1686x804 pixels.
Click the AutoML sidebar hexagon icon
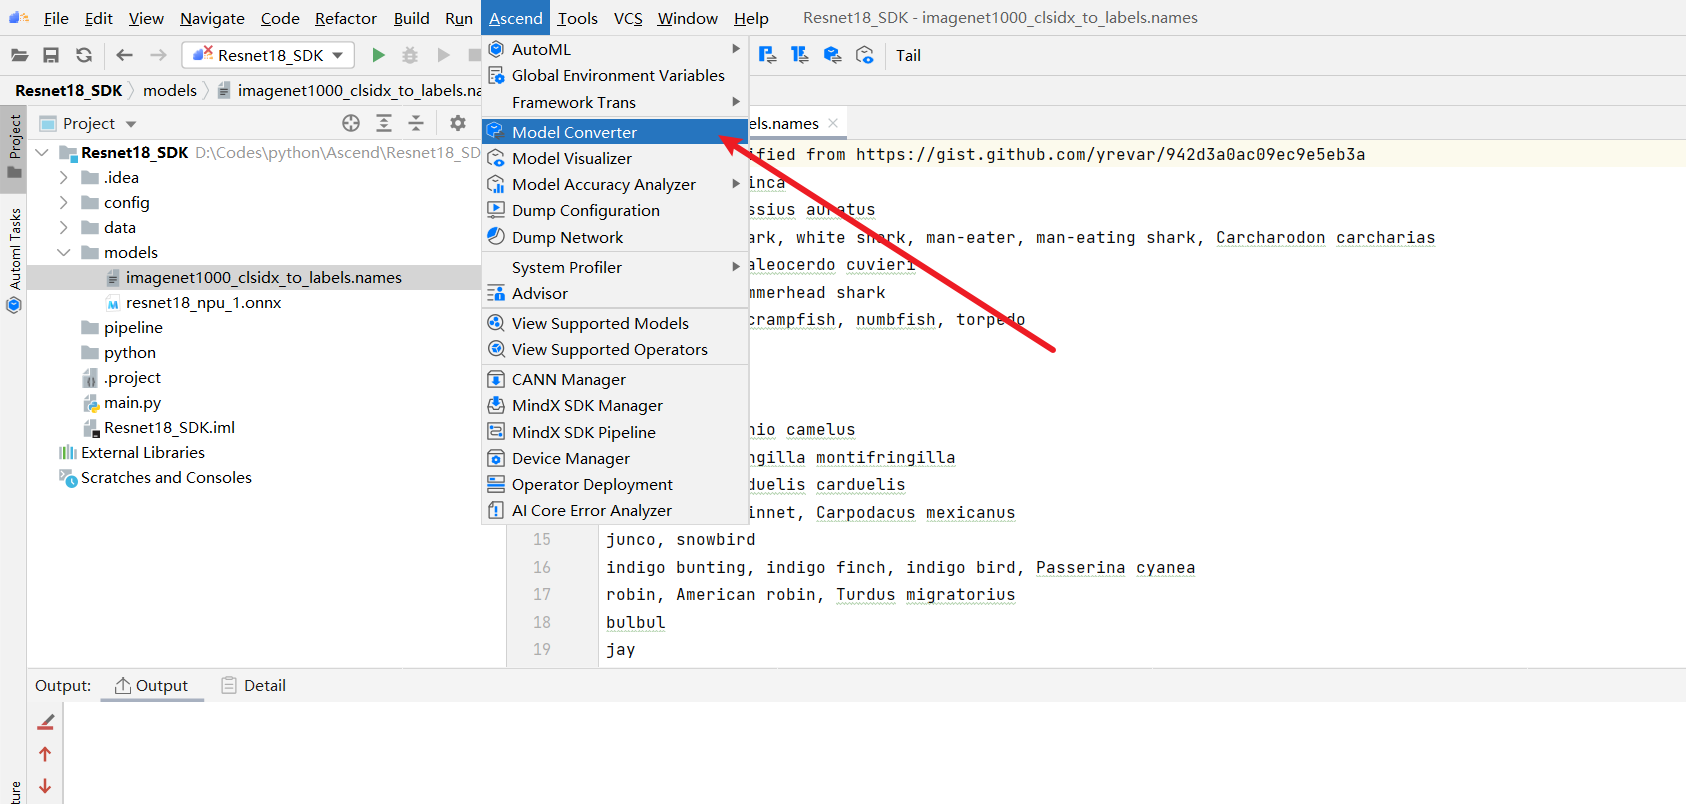point(14,305)
